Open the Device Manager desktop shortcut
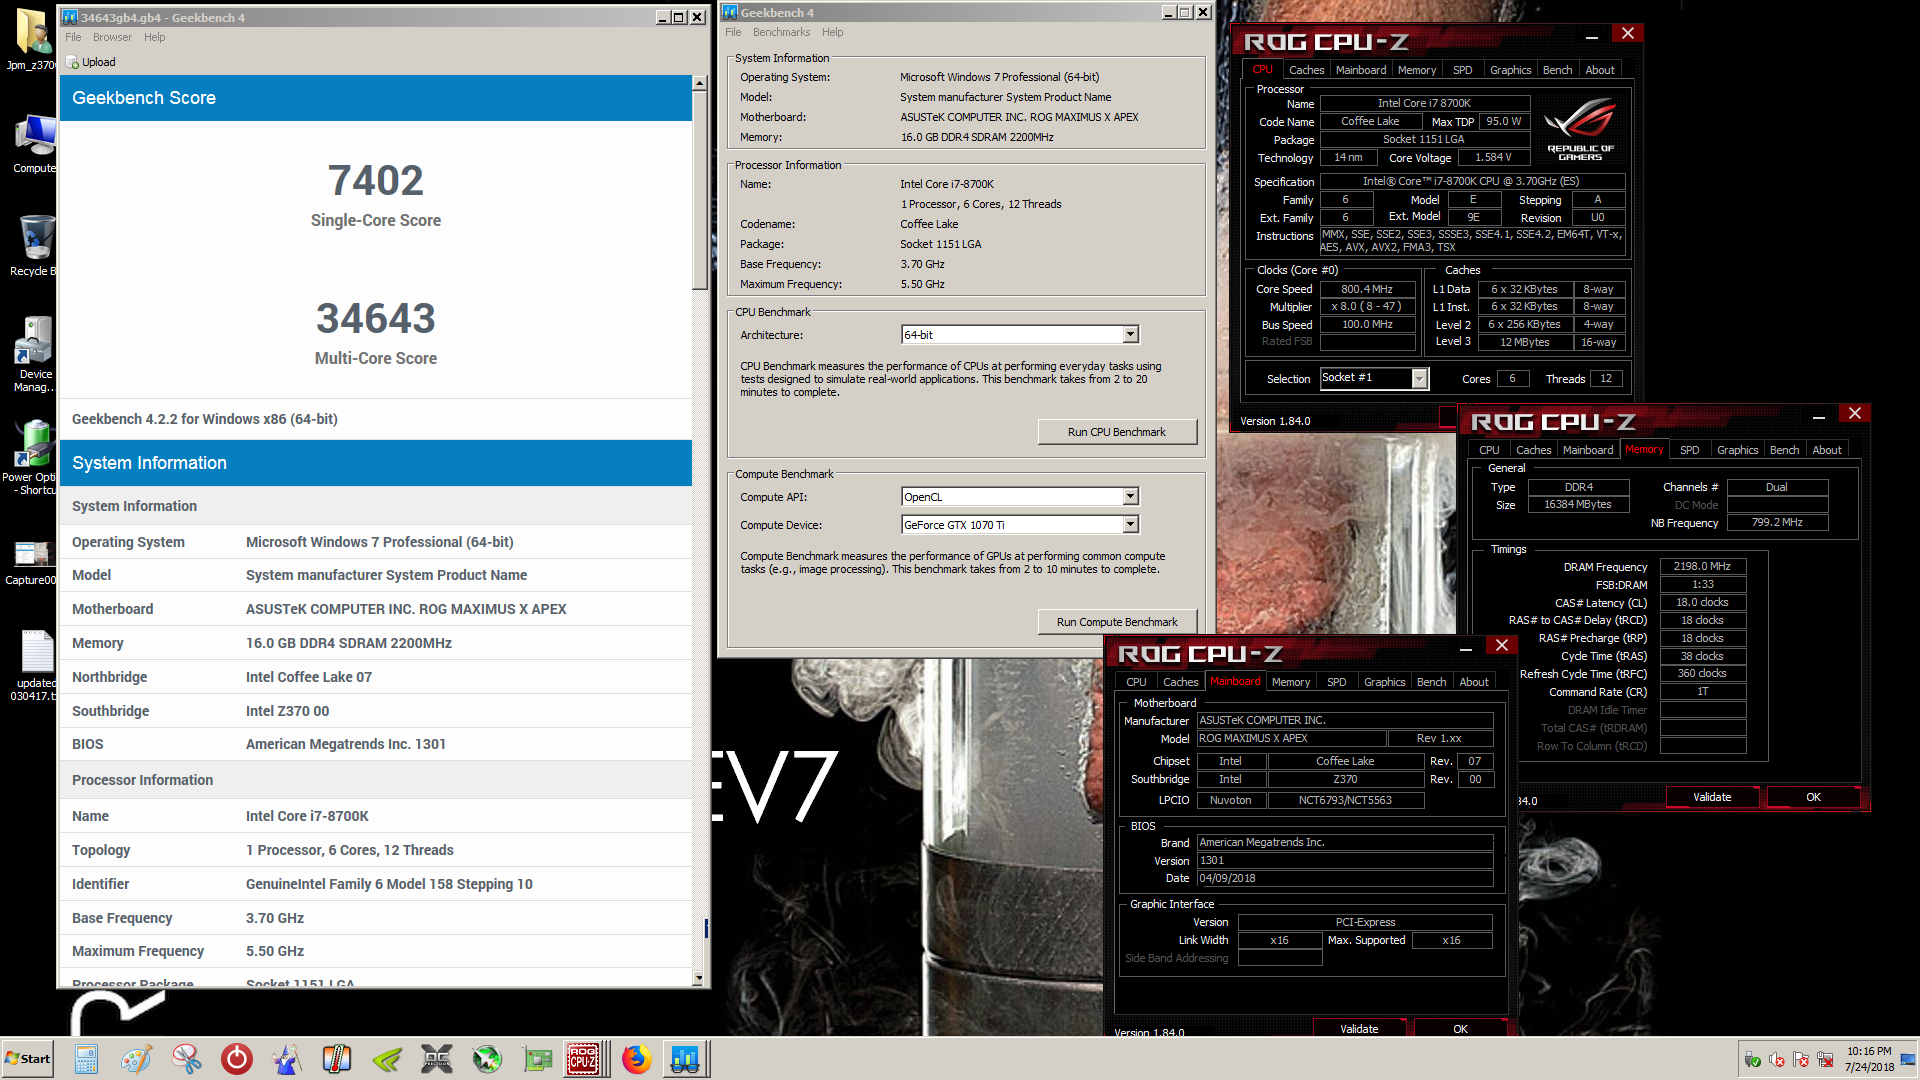The height and width of the screenshot is (1080, 1920). point(34,355)
